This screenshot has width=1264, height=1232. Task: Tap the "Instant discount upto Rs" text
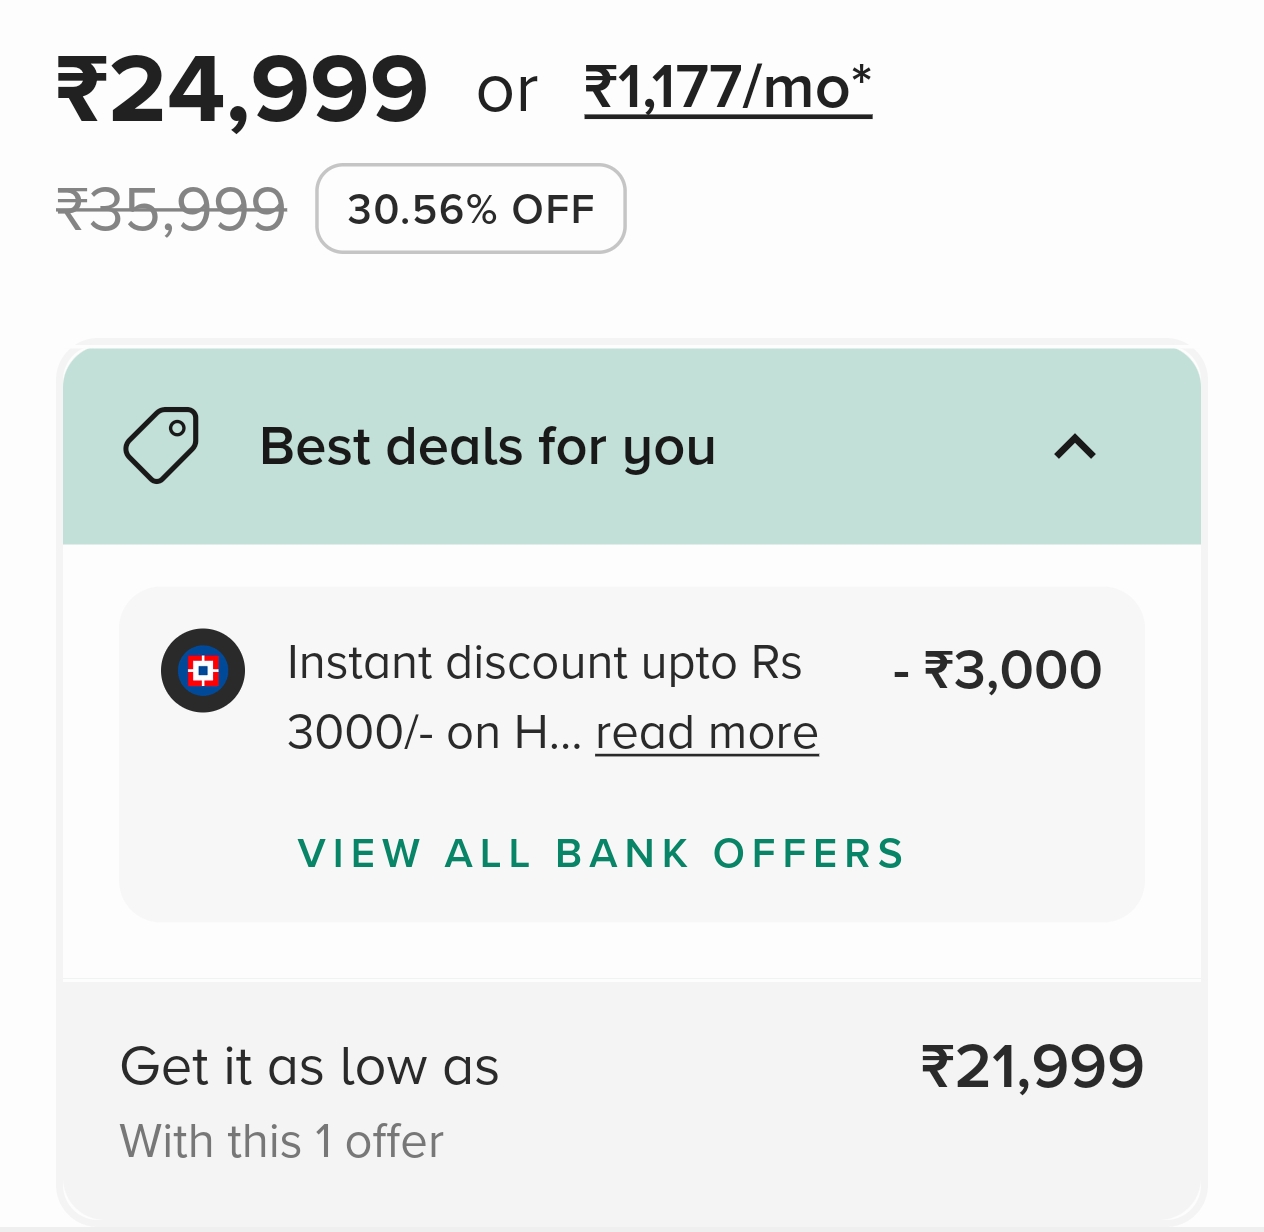(544, 663)
